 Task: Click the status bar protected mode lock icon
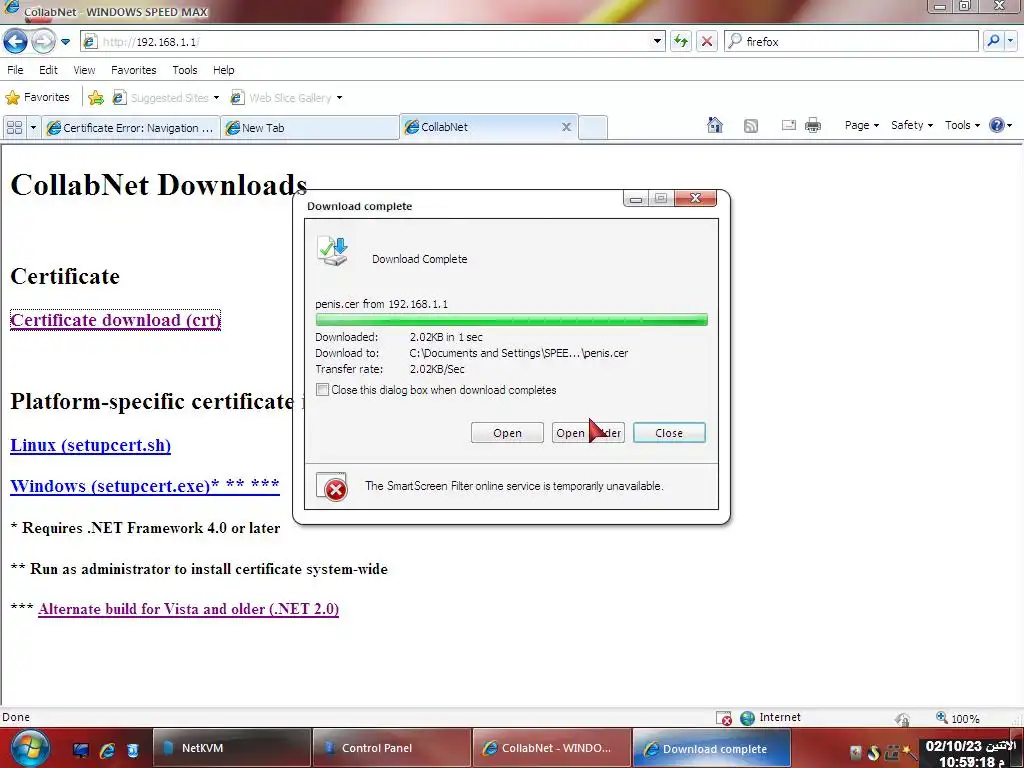(903, 718)
